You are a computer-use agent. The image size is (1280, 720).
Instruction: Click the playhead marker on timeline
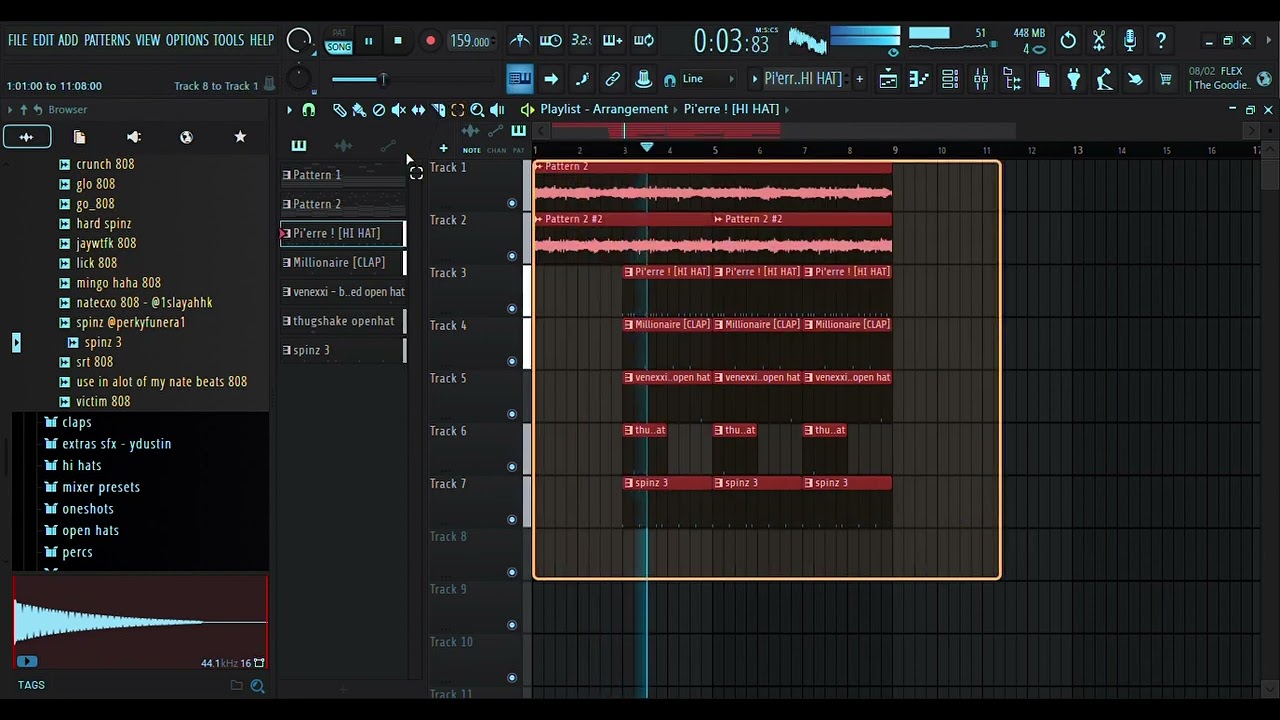(647, 148)
